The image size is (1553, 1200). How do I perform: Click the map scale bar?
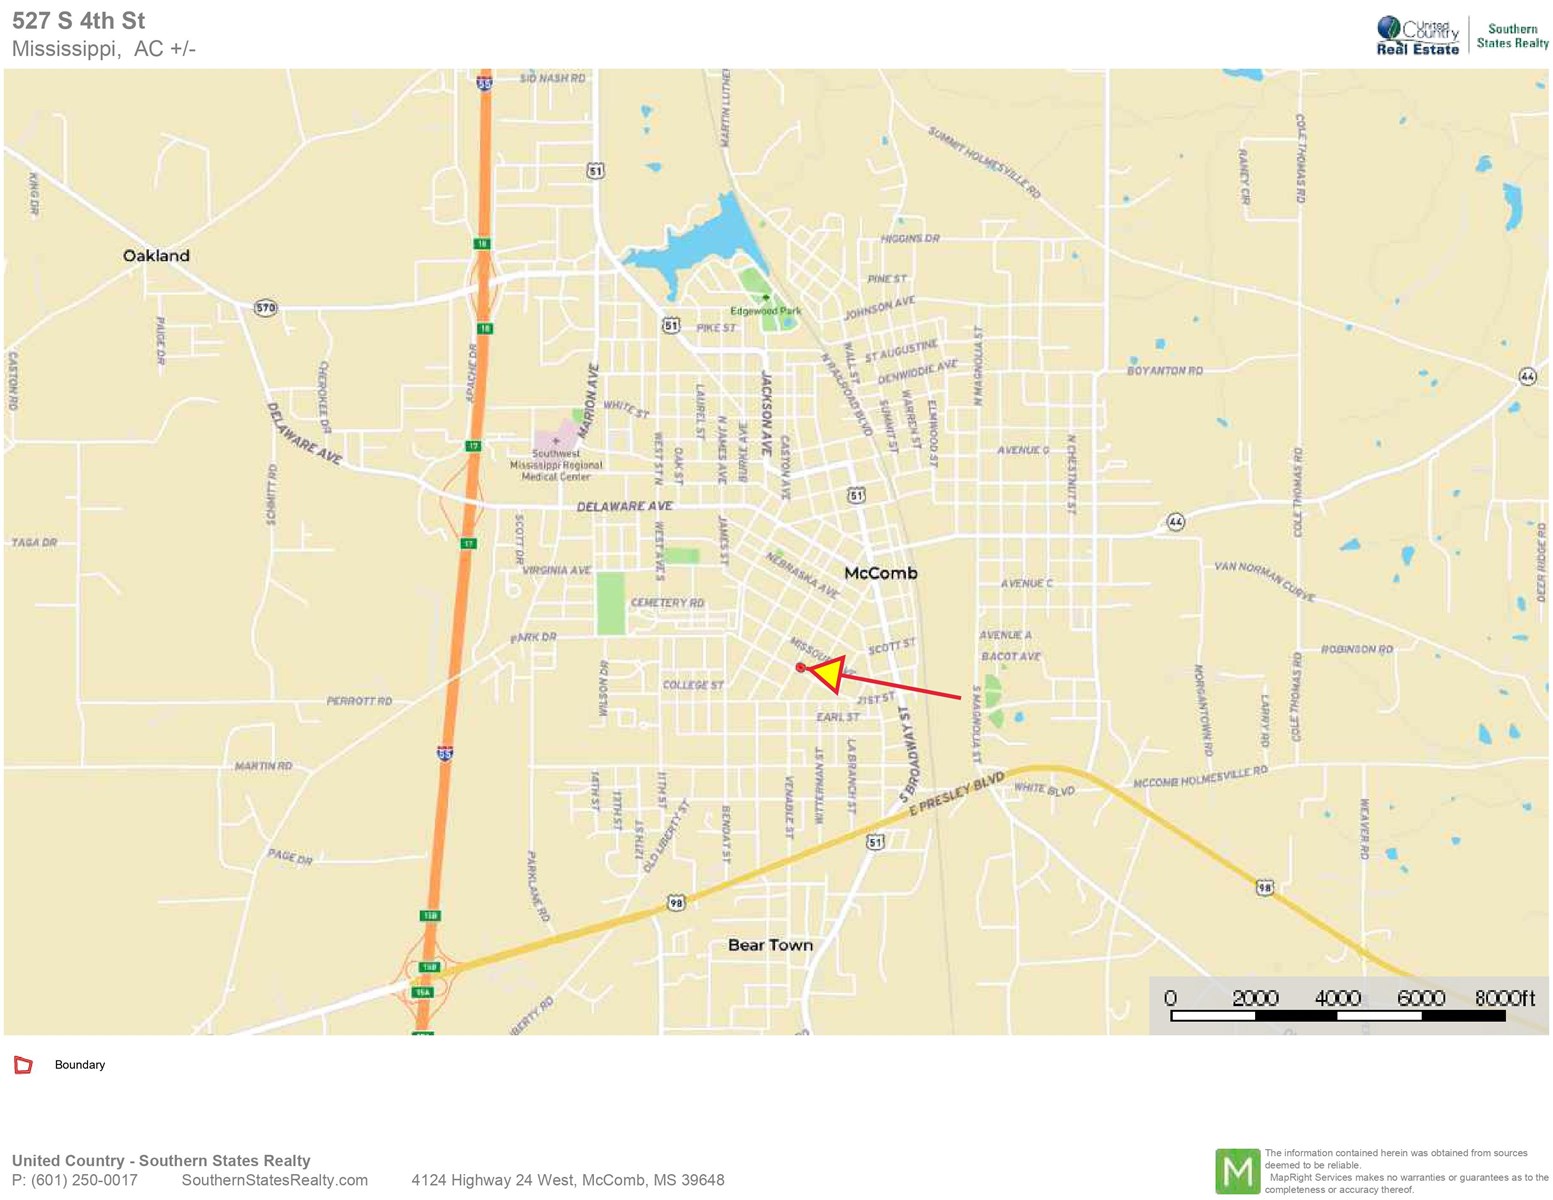click(1337, 1015)
